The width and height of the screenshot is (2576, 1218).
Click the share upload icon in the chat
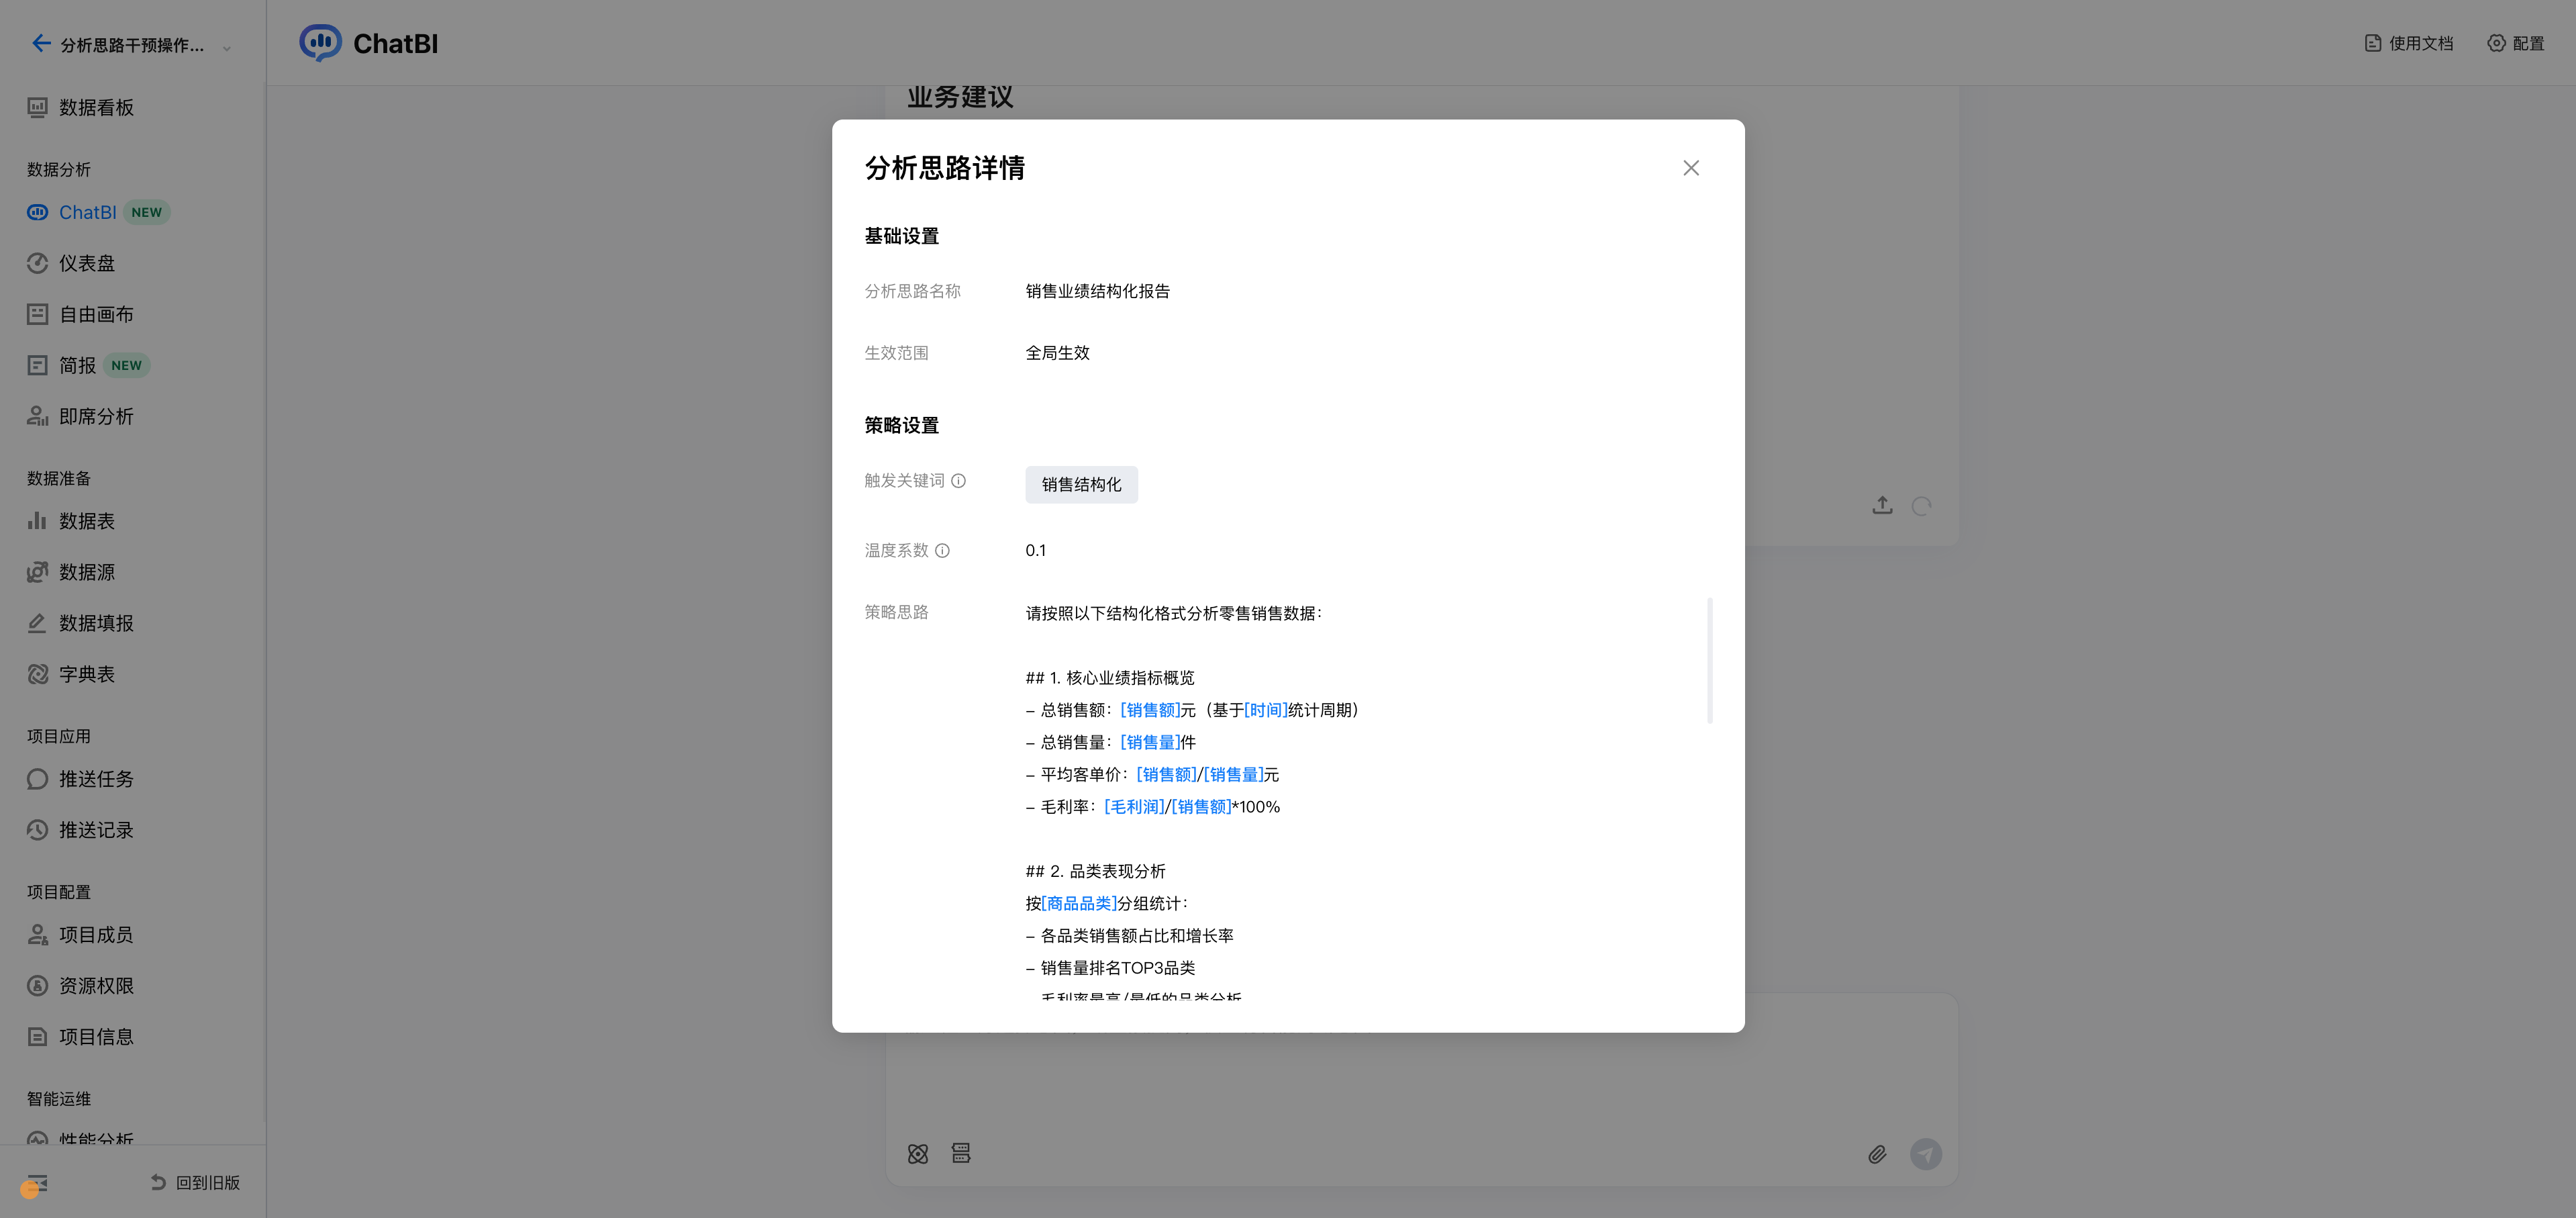pyautogui.click(x=1882, y=506)
